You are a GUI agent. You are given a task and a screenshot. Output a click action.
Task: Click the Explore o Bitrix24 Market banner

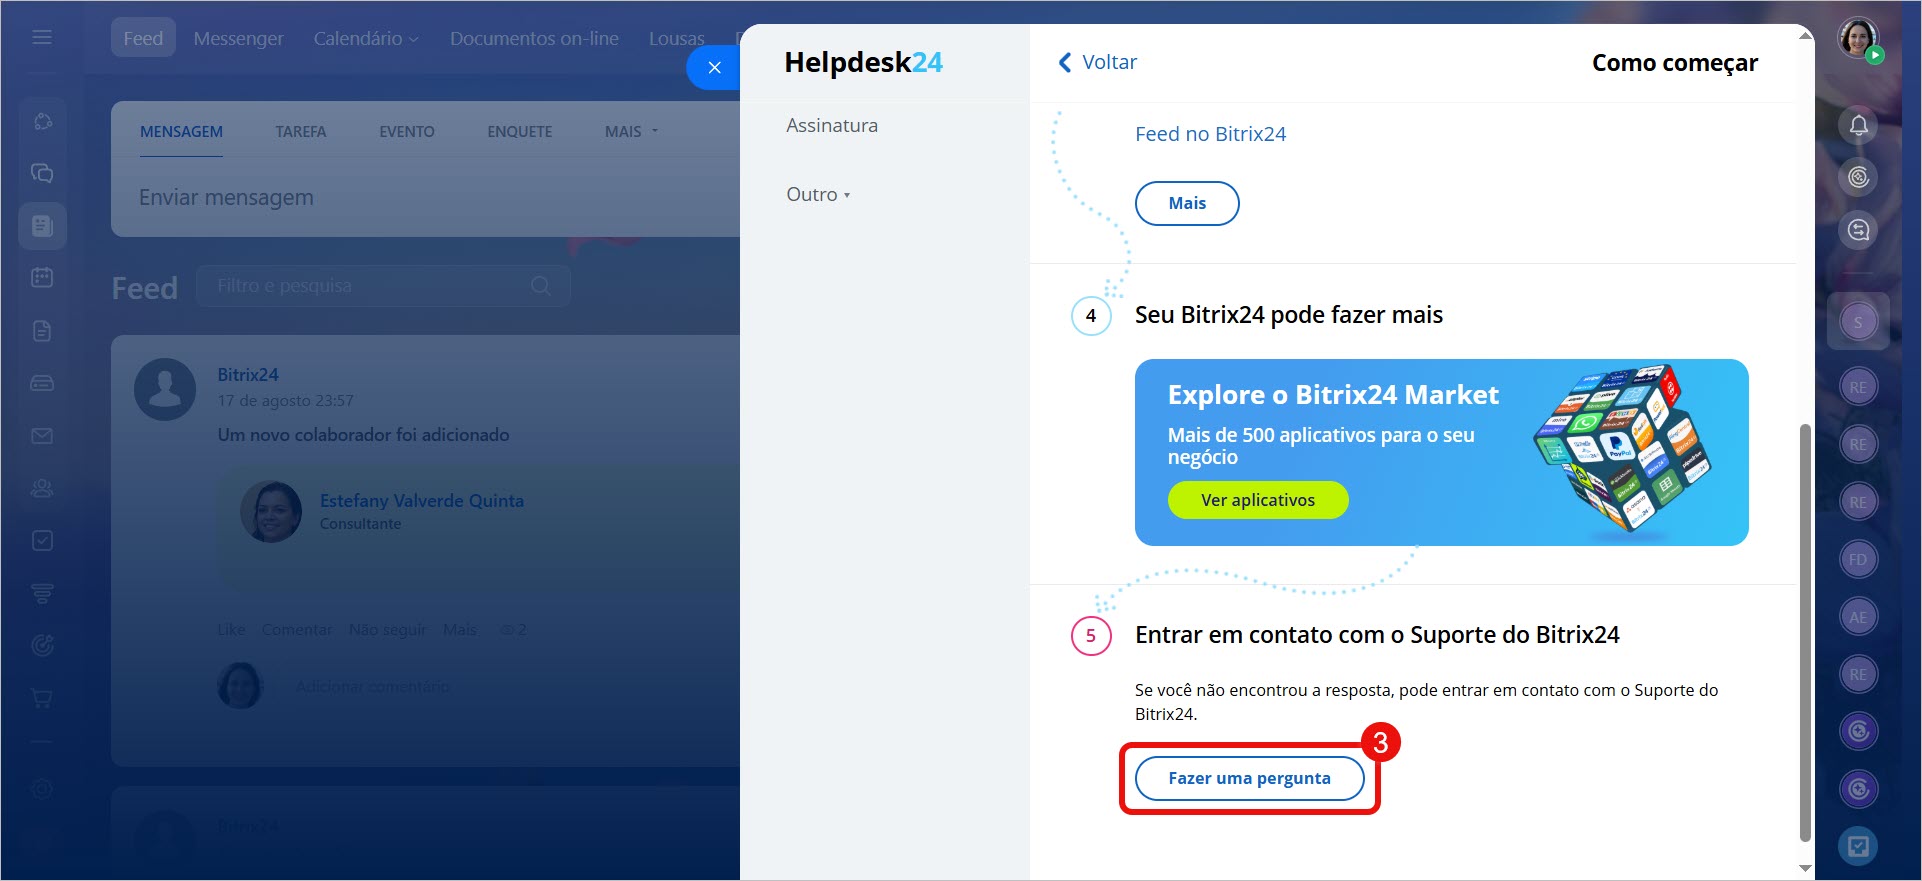pos(1441,452)
